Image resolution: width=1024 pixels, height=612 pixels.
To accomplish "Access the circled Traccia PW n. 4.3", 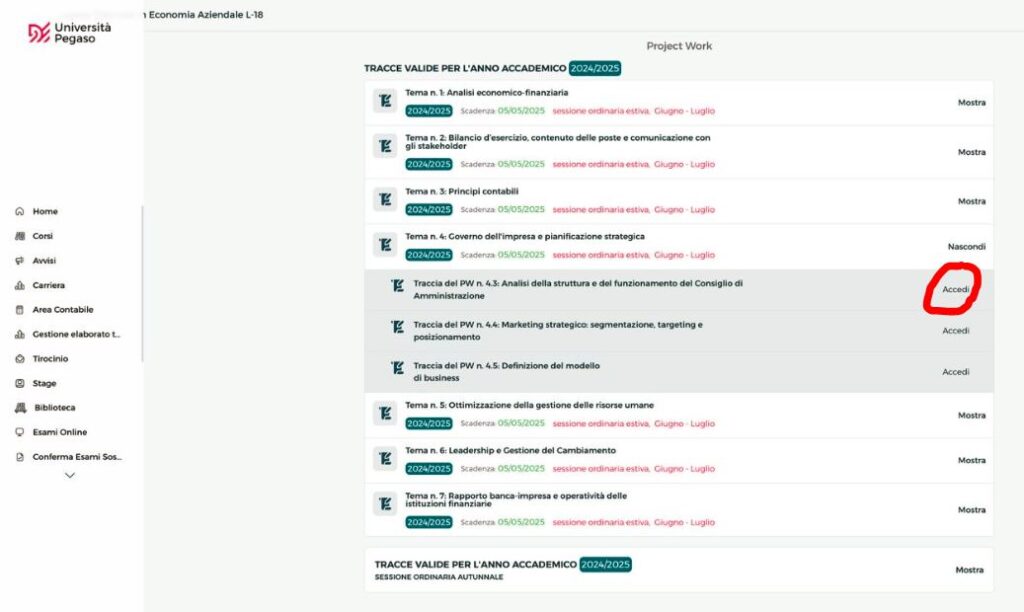I will pos(957,287).
